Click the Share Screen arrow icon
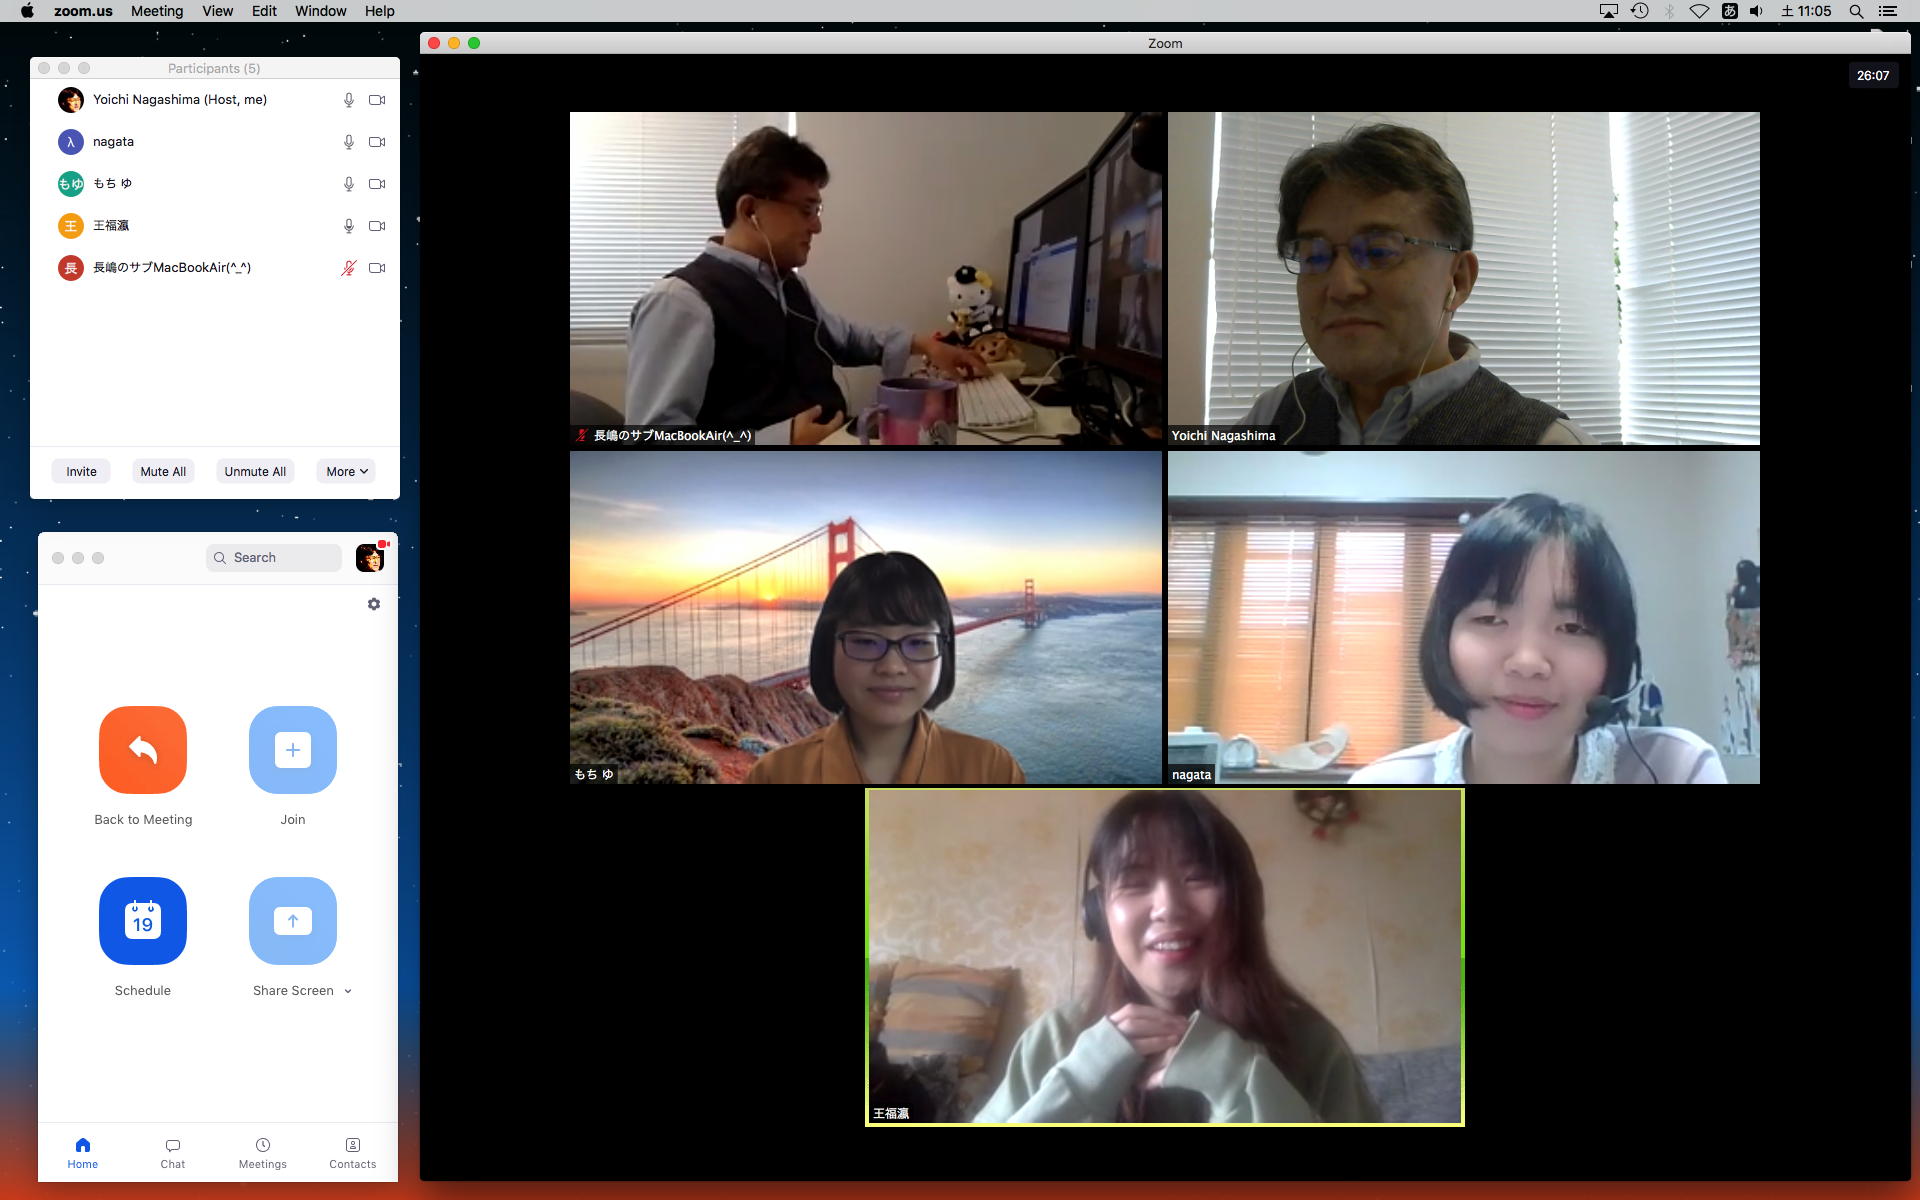The image size is (1920, 1200). pos(293,921)
